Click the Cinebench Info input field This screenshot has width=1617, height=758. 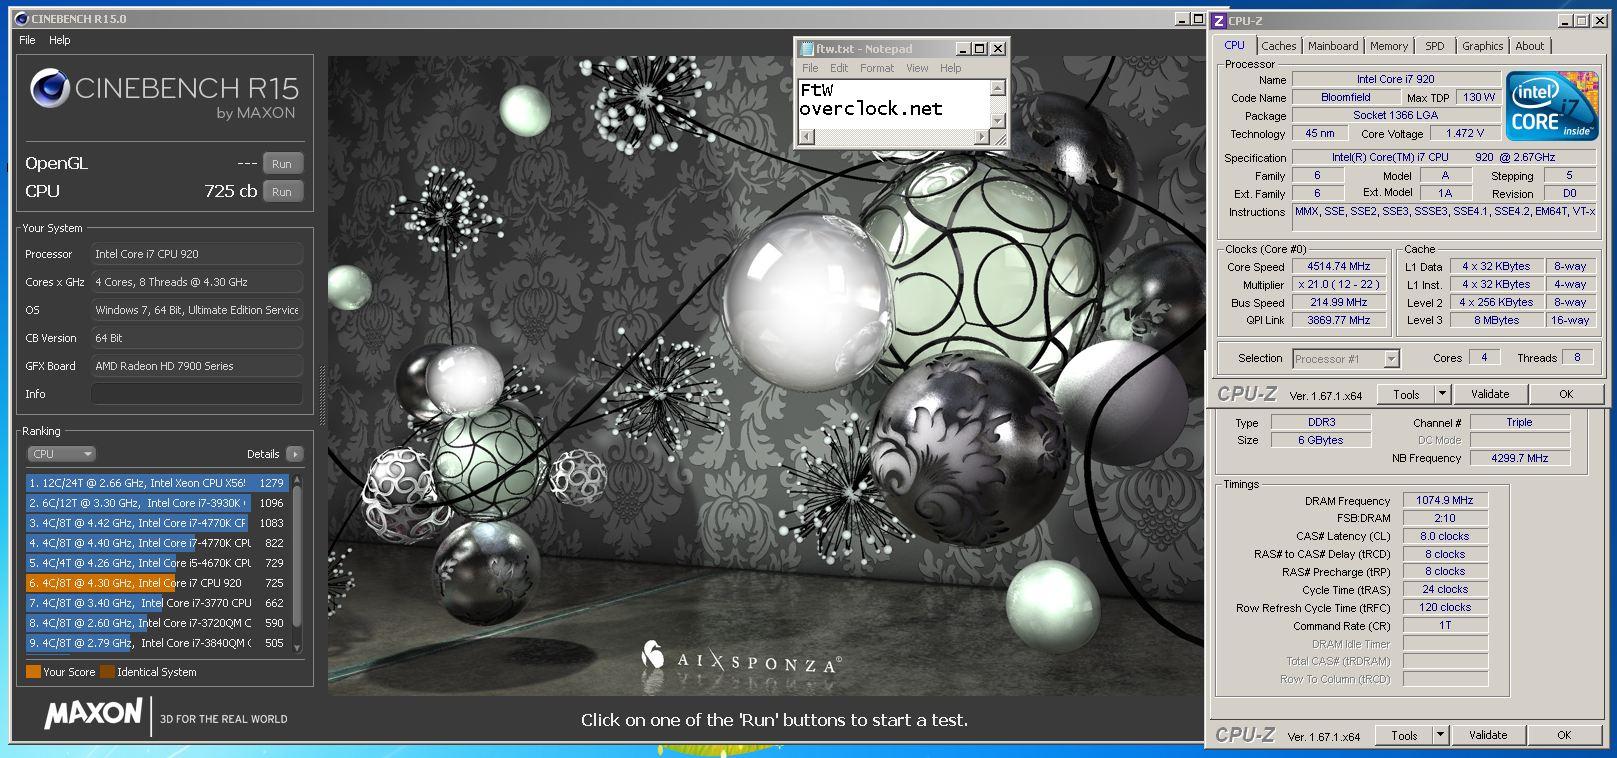click(x=197, y=394)
